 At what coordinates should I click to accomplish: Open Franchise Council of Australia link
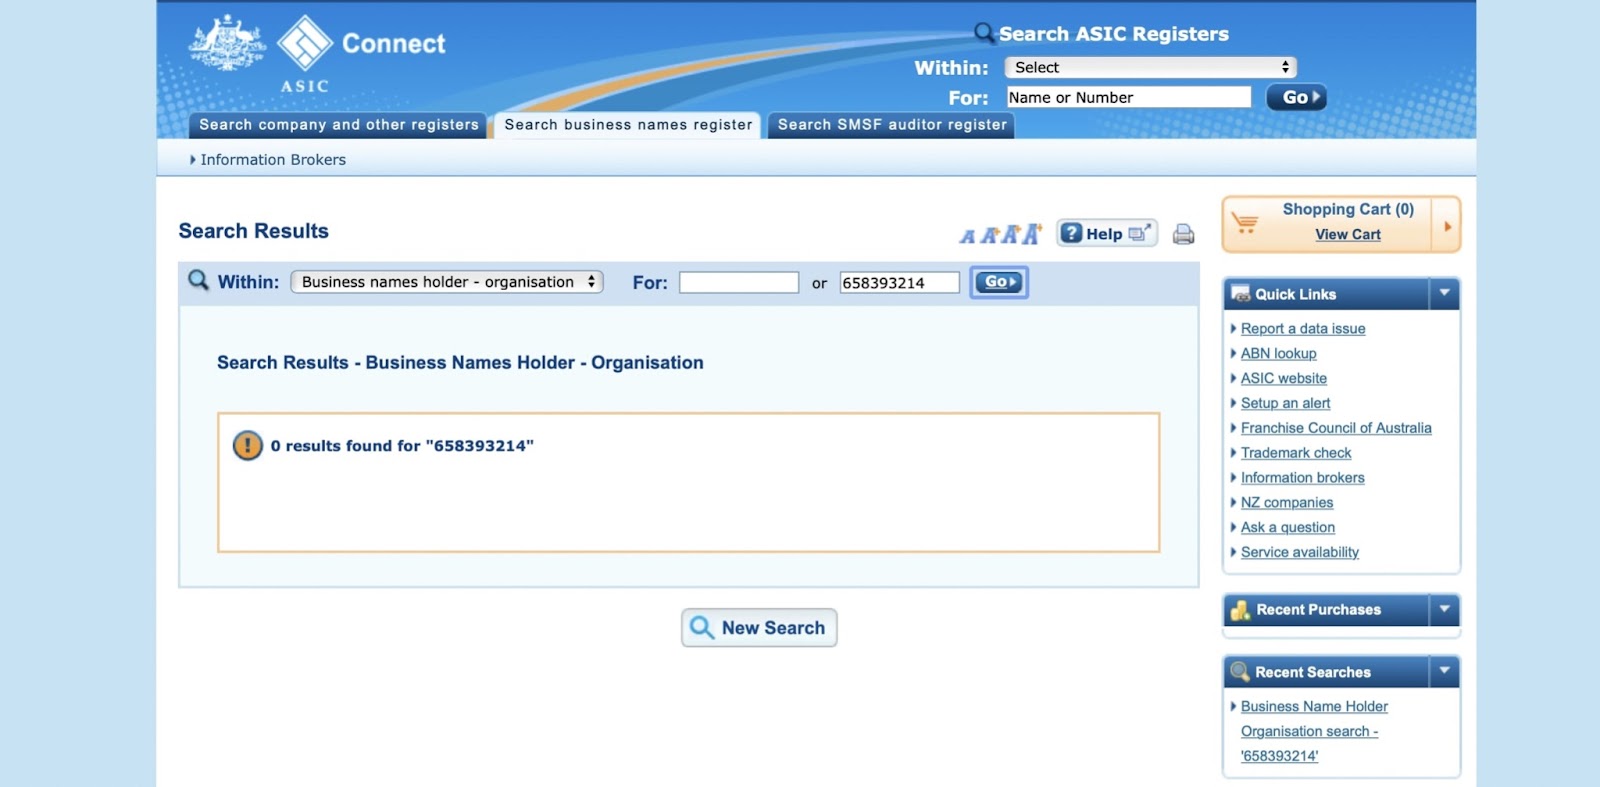[x=1336, y=428]
